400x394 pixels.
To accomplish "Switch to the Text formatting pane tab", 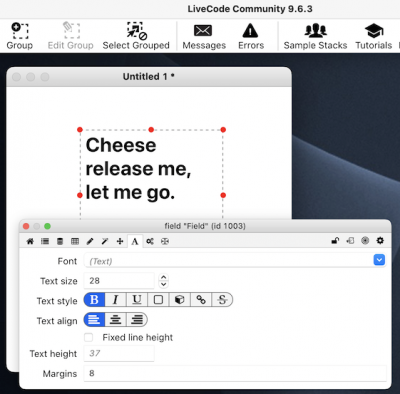I will tap(135, 241).
